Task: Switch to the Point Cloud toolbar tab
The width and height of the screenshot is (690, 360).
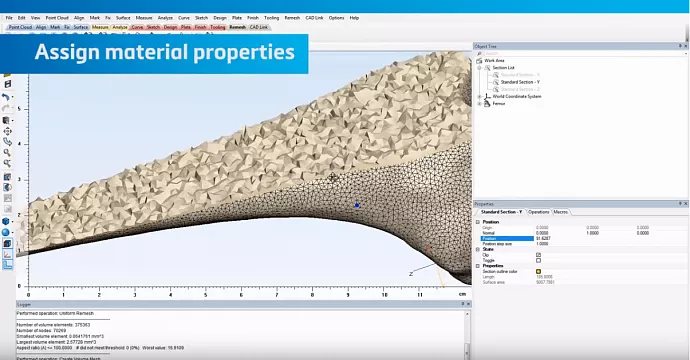Action: (20, 27)
